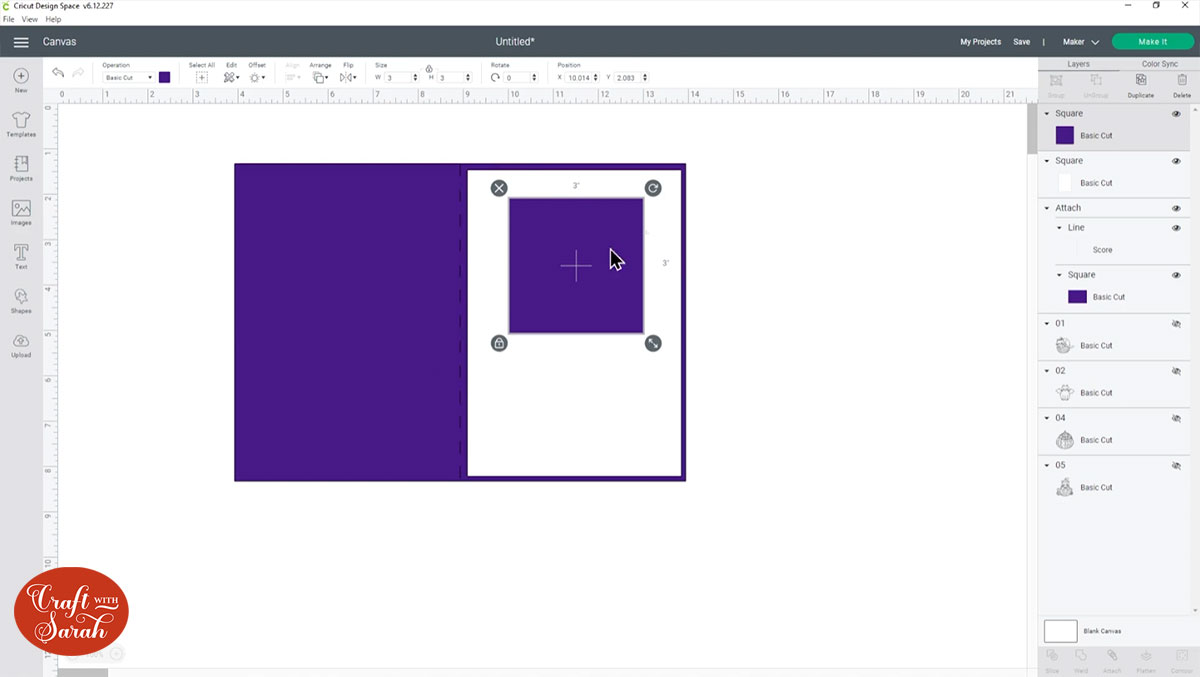Open the Shapes tool

coord(21,301)
